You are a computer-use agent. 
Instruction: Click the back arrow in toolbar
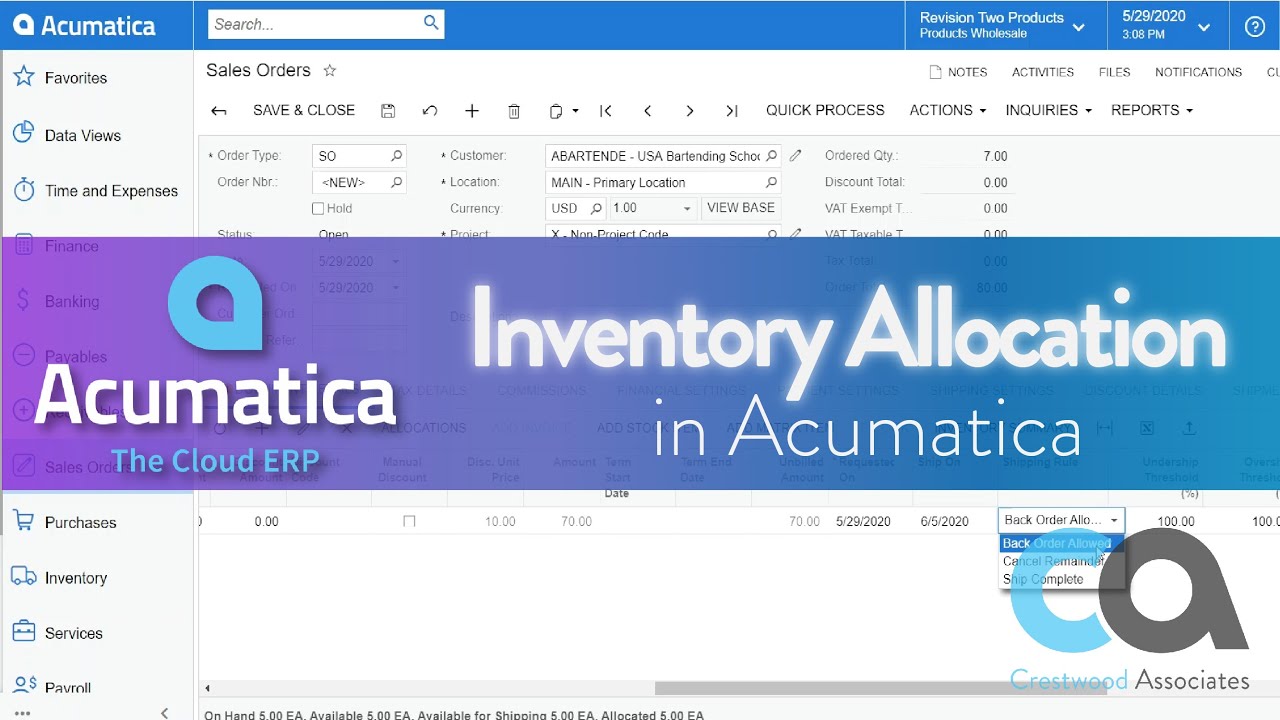219,111
